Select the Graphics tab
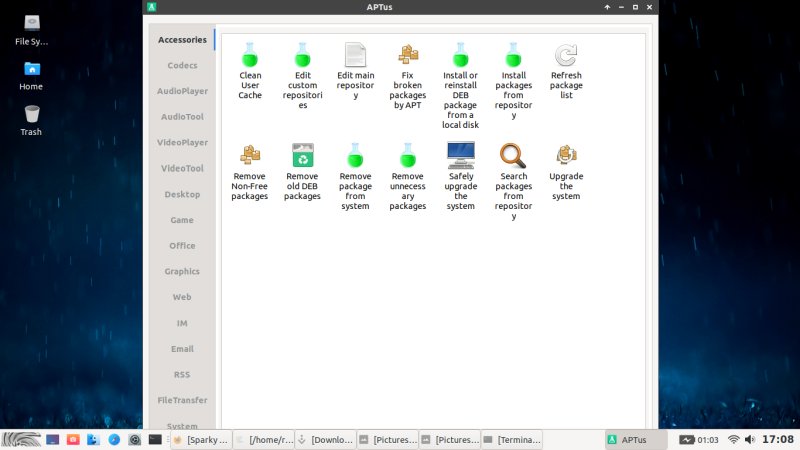The width and height of the screenshot is (800, 450). (182, 271)
